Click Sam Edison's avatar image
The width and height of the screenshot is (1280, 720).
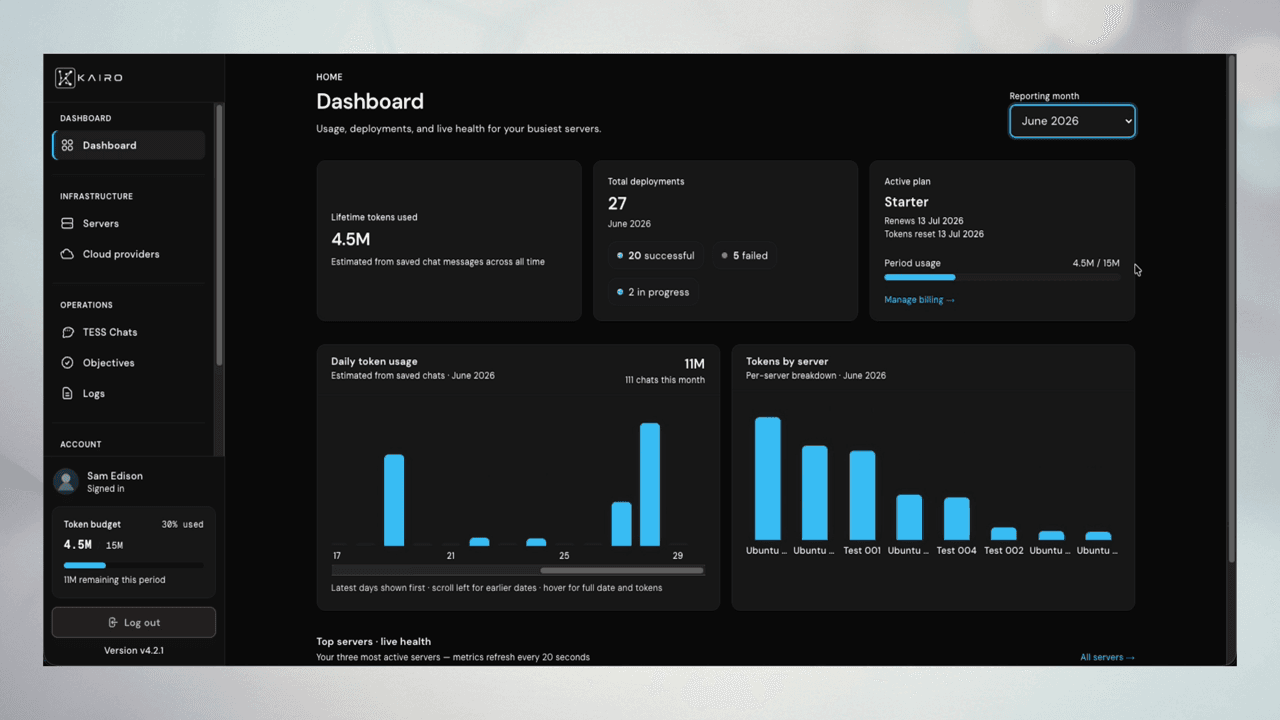point(66,482)
